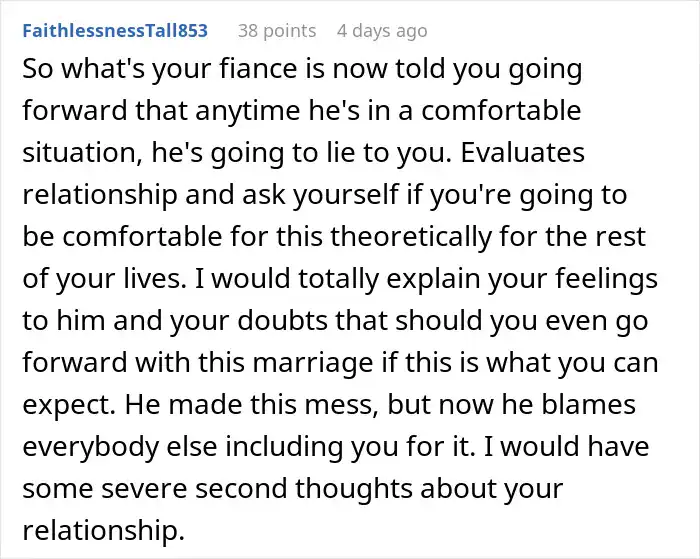
Task: Open the '4 days ago' timestamp permalink
Action: [383, 30]
